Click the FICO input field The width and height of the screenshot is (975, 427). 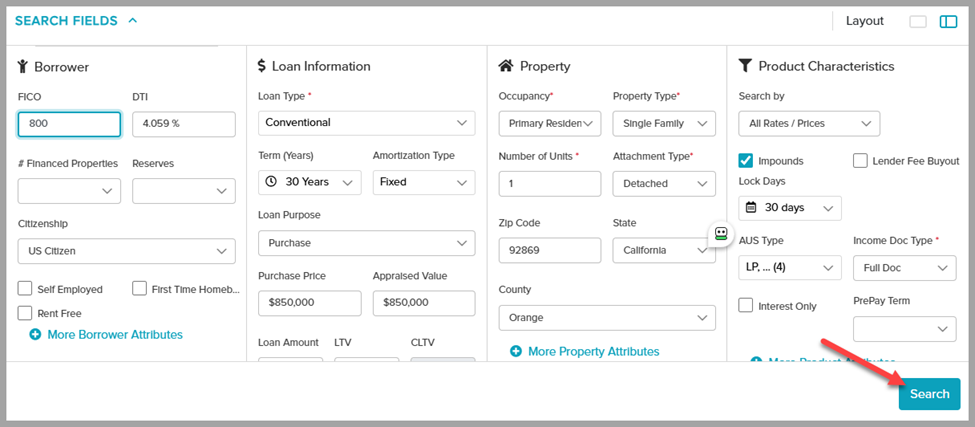pos(69,123)
